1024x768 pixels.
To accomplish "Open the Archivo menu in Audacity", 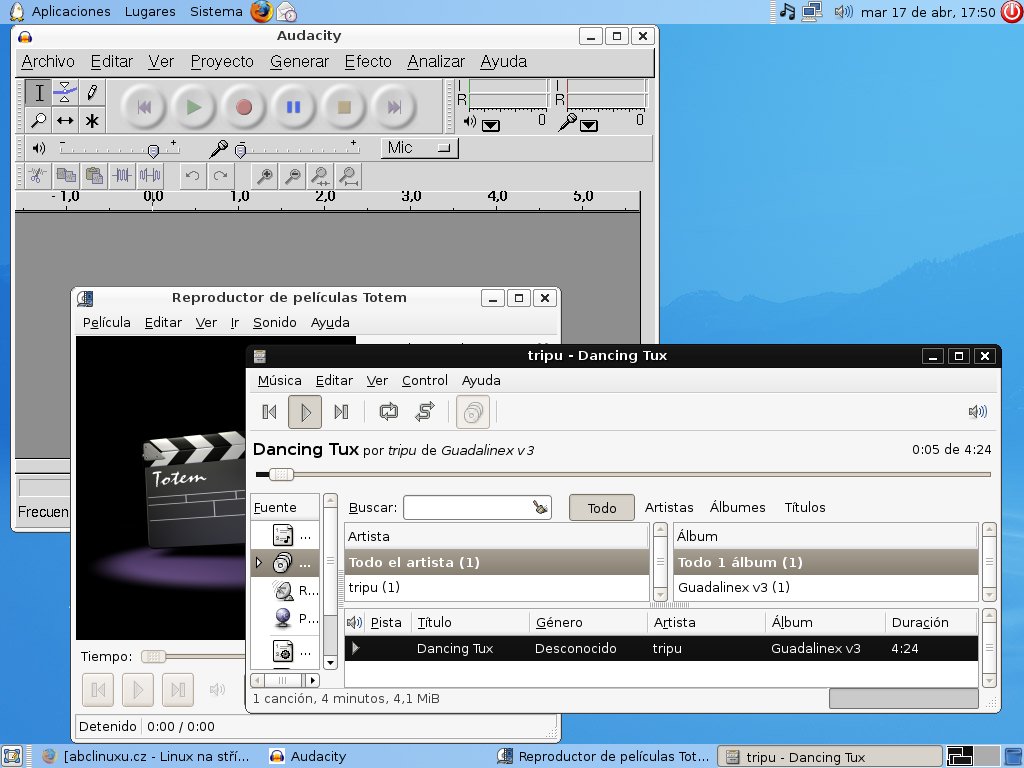I will click(48, 61).
